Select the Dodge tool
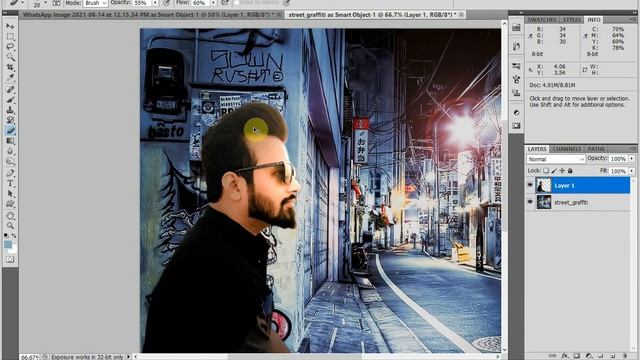Screen dimensions: 640x360 10,161
